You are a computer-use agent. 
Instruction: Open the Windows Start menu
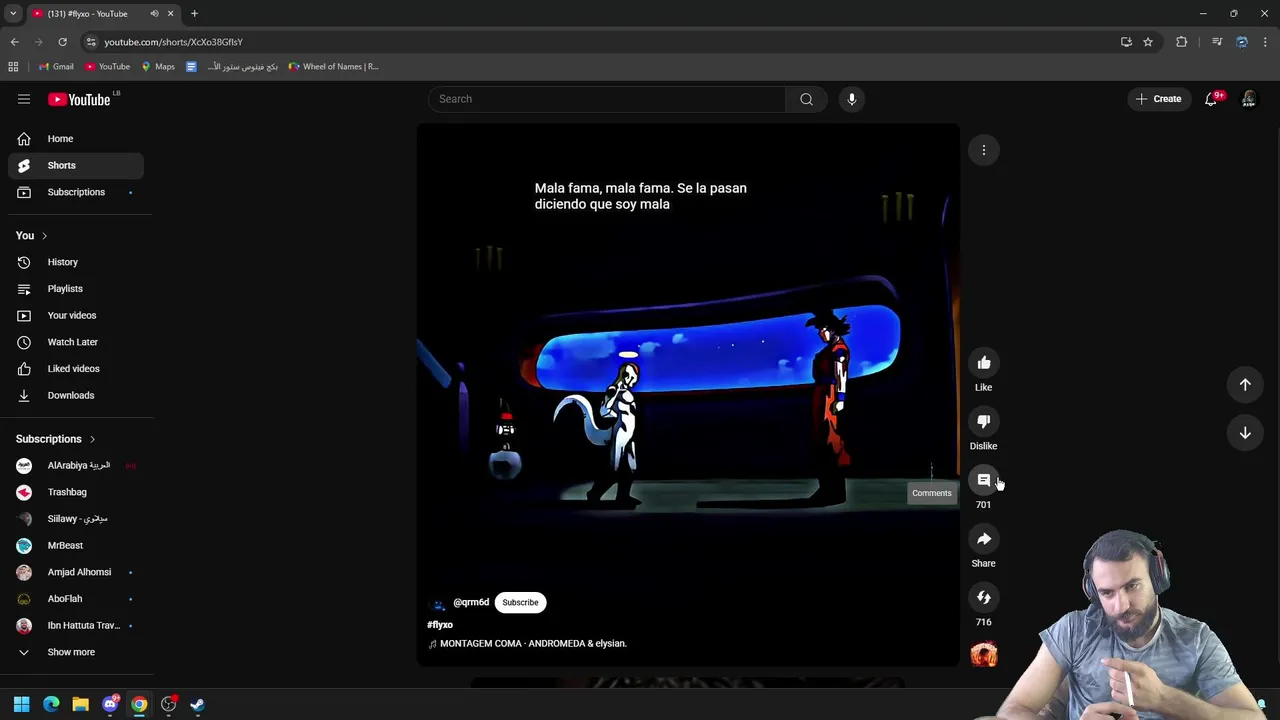[x=22, y=705]
